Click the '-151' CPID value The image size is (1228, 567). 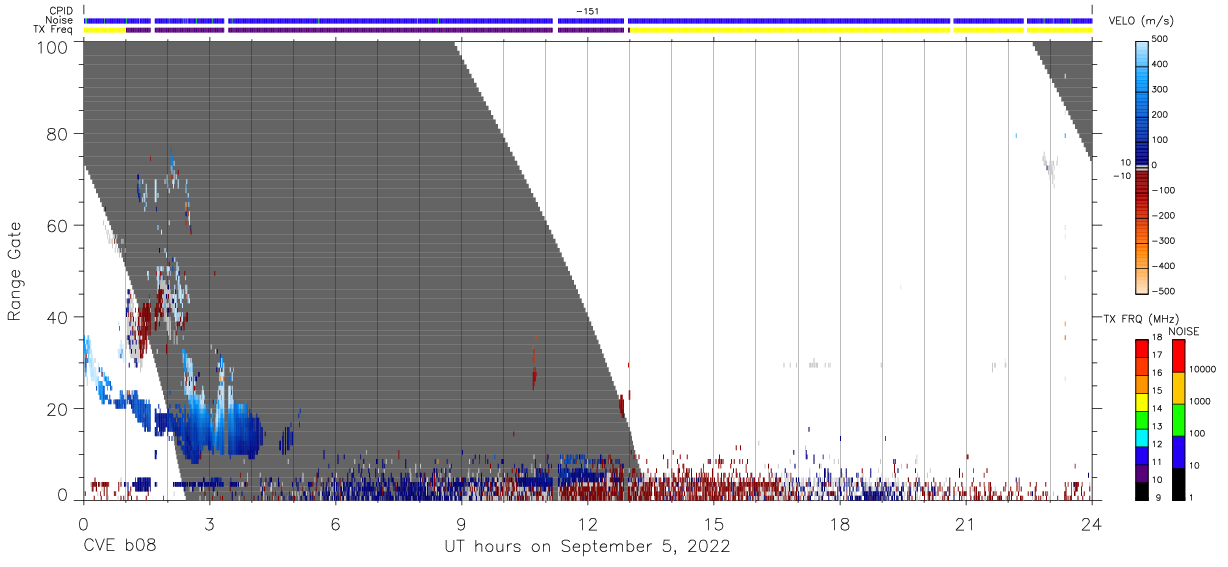[x=588, y=11]
